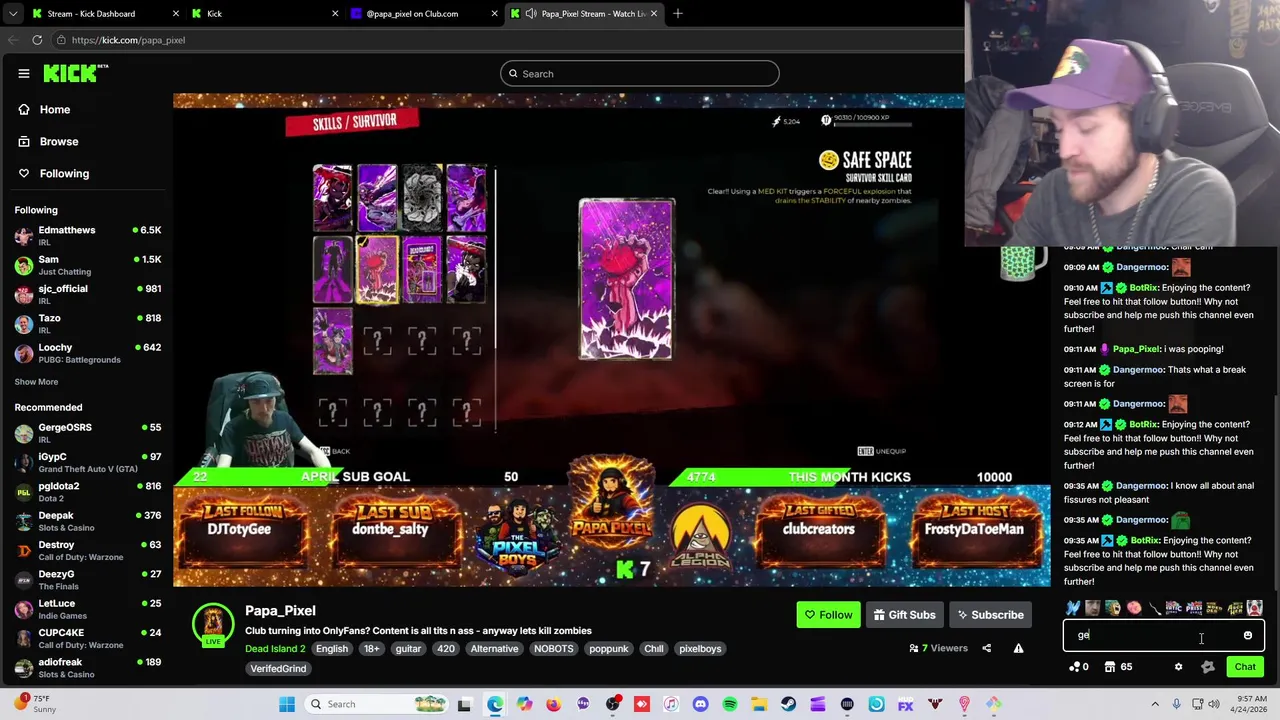Insert the pink face emote

point(1134,607)
